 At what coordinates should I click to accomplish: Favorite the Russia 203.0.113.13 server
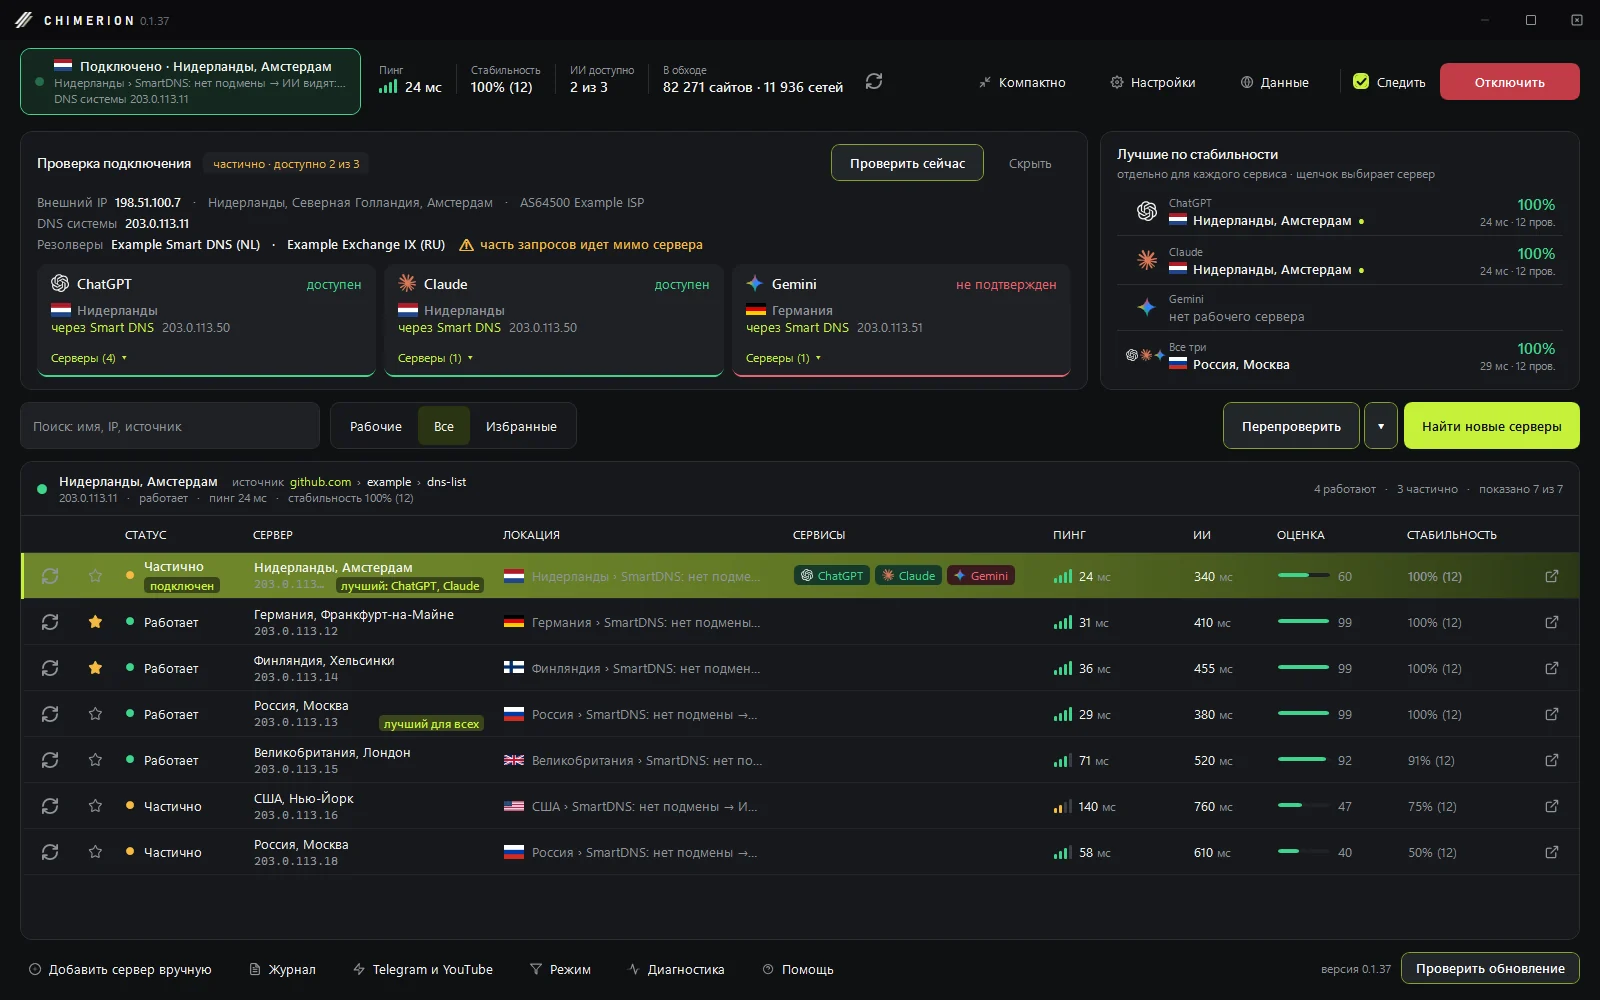click(x=95, y=714)
